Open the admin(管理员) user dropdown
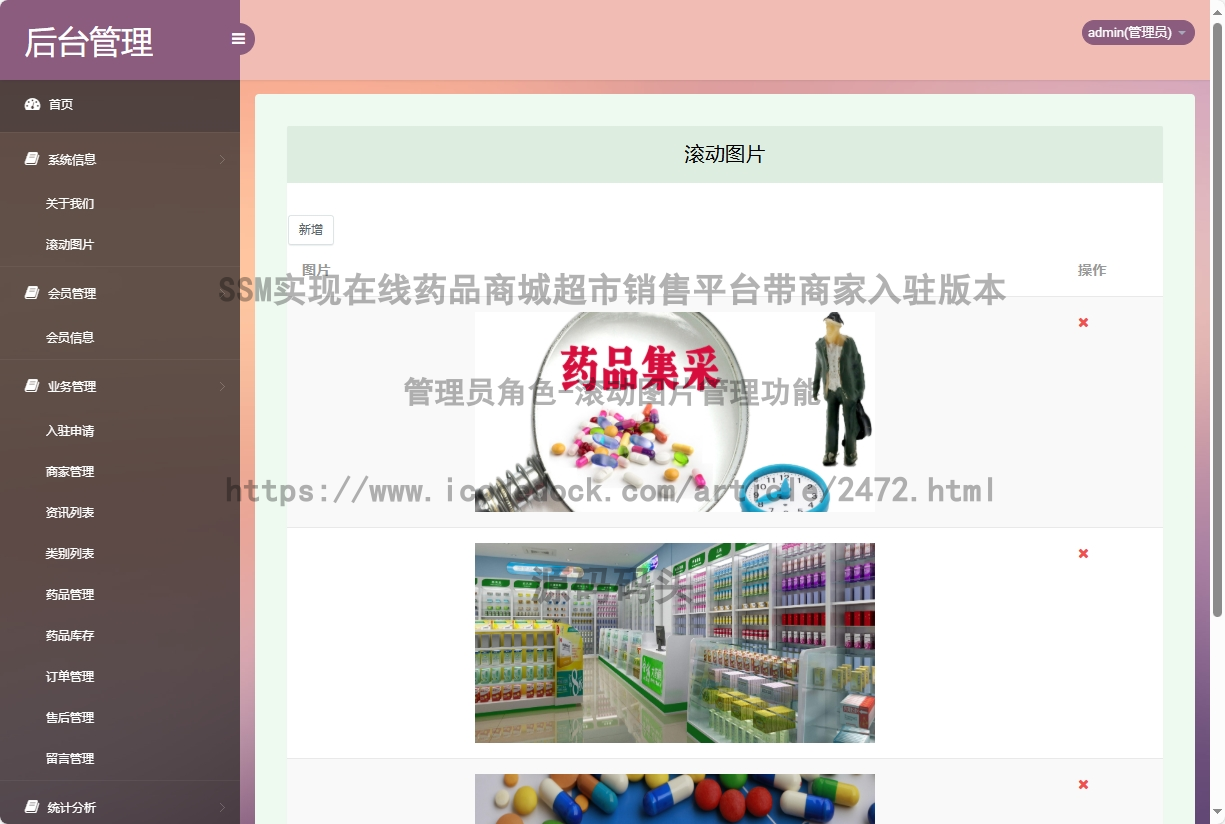Image resolution: width=1225 pixels, height=824 pixels. point(1138,33)
